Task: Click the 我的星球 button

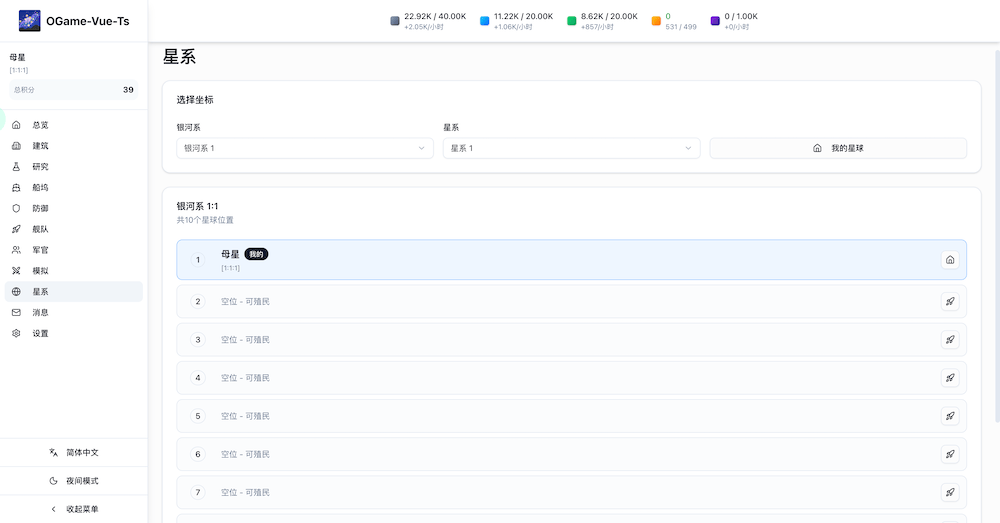Action: [838, 148]
